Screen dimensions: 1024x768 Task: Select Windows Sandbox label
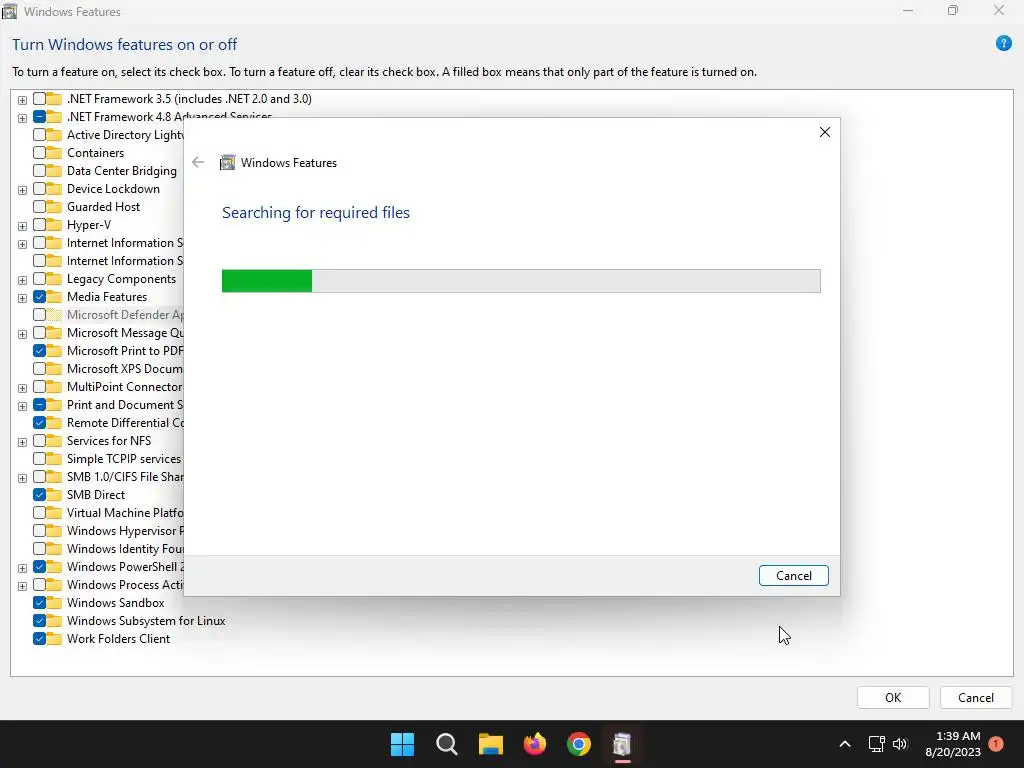coord(116,603)
